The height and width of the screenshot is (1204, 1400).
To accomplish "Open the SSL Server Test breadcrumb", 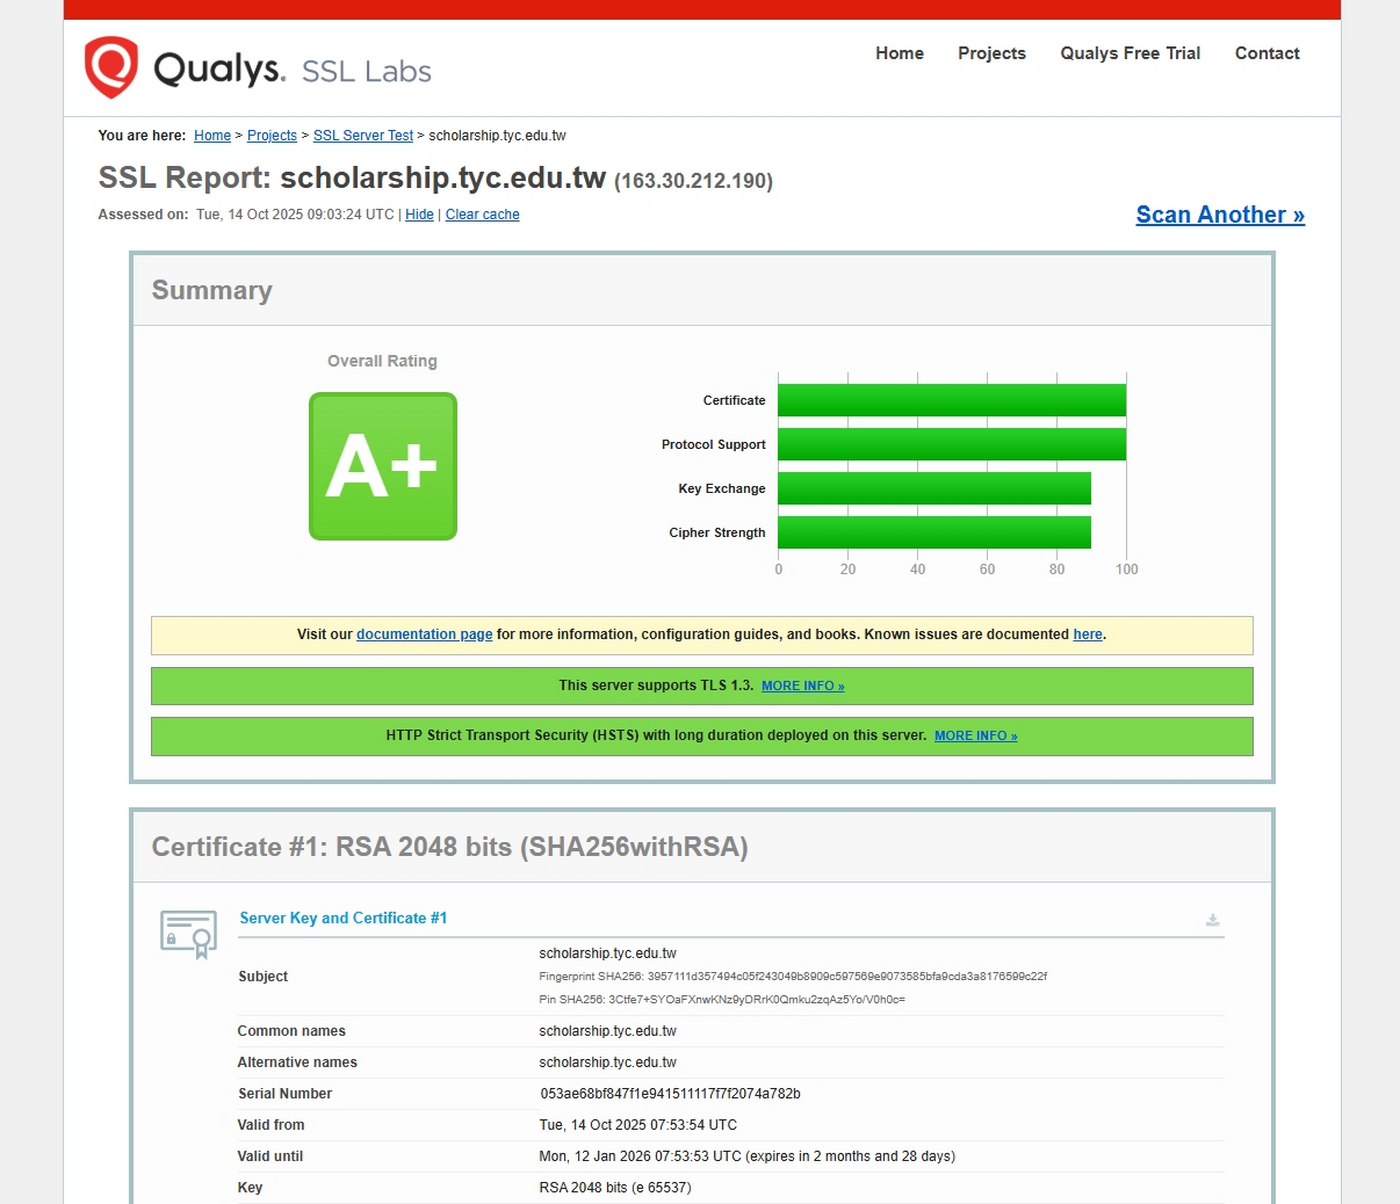I will pyautogui.click(x=363, y=136).
